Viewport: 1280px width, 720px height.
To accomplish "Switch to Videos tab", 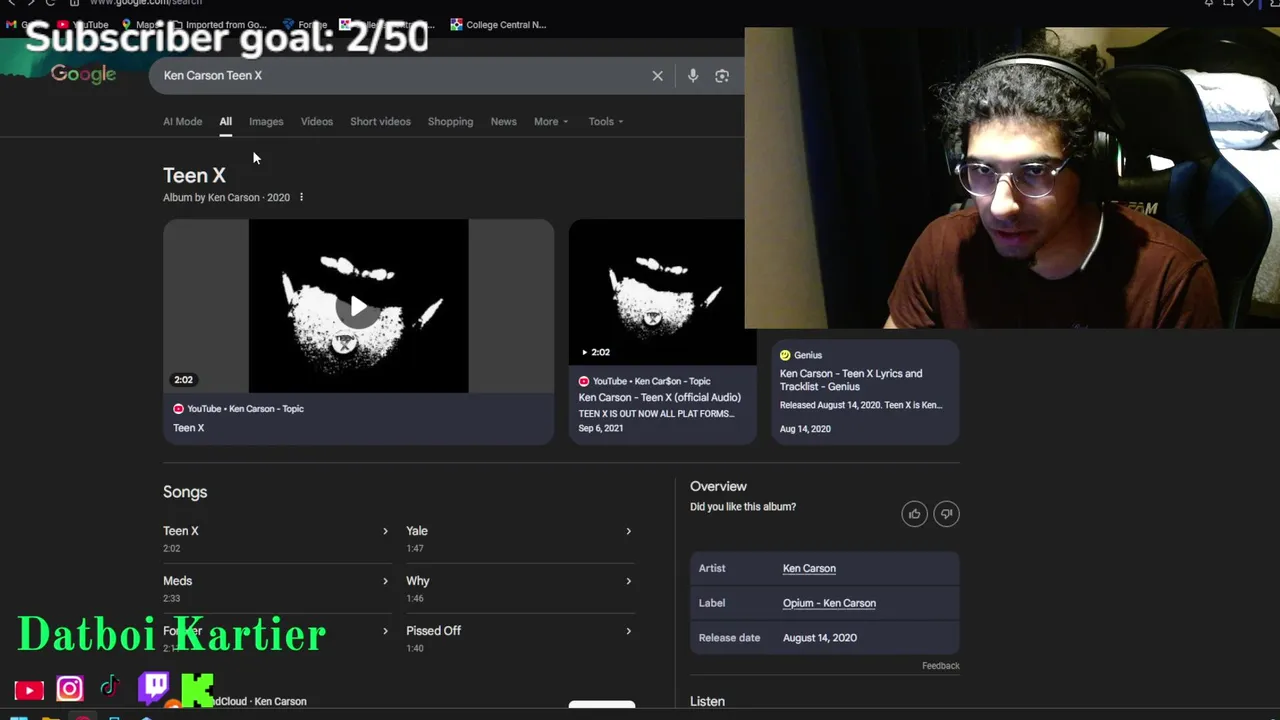I will point(317,122).
